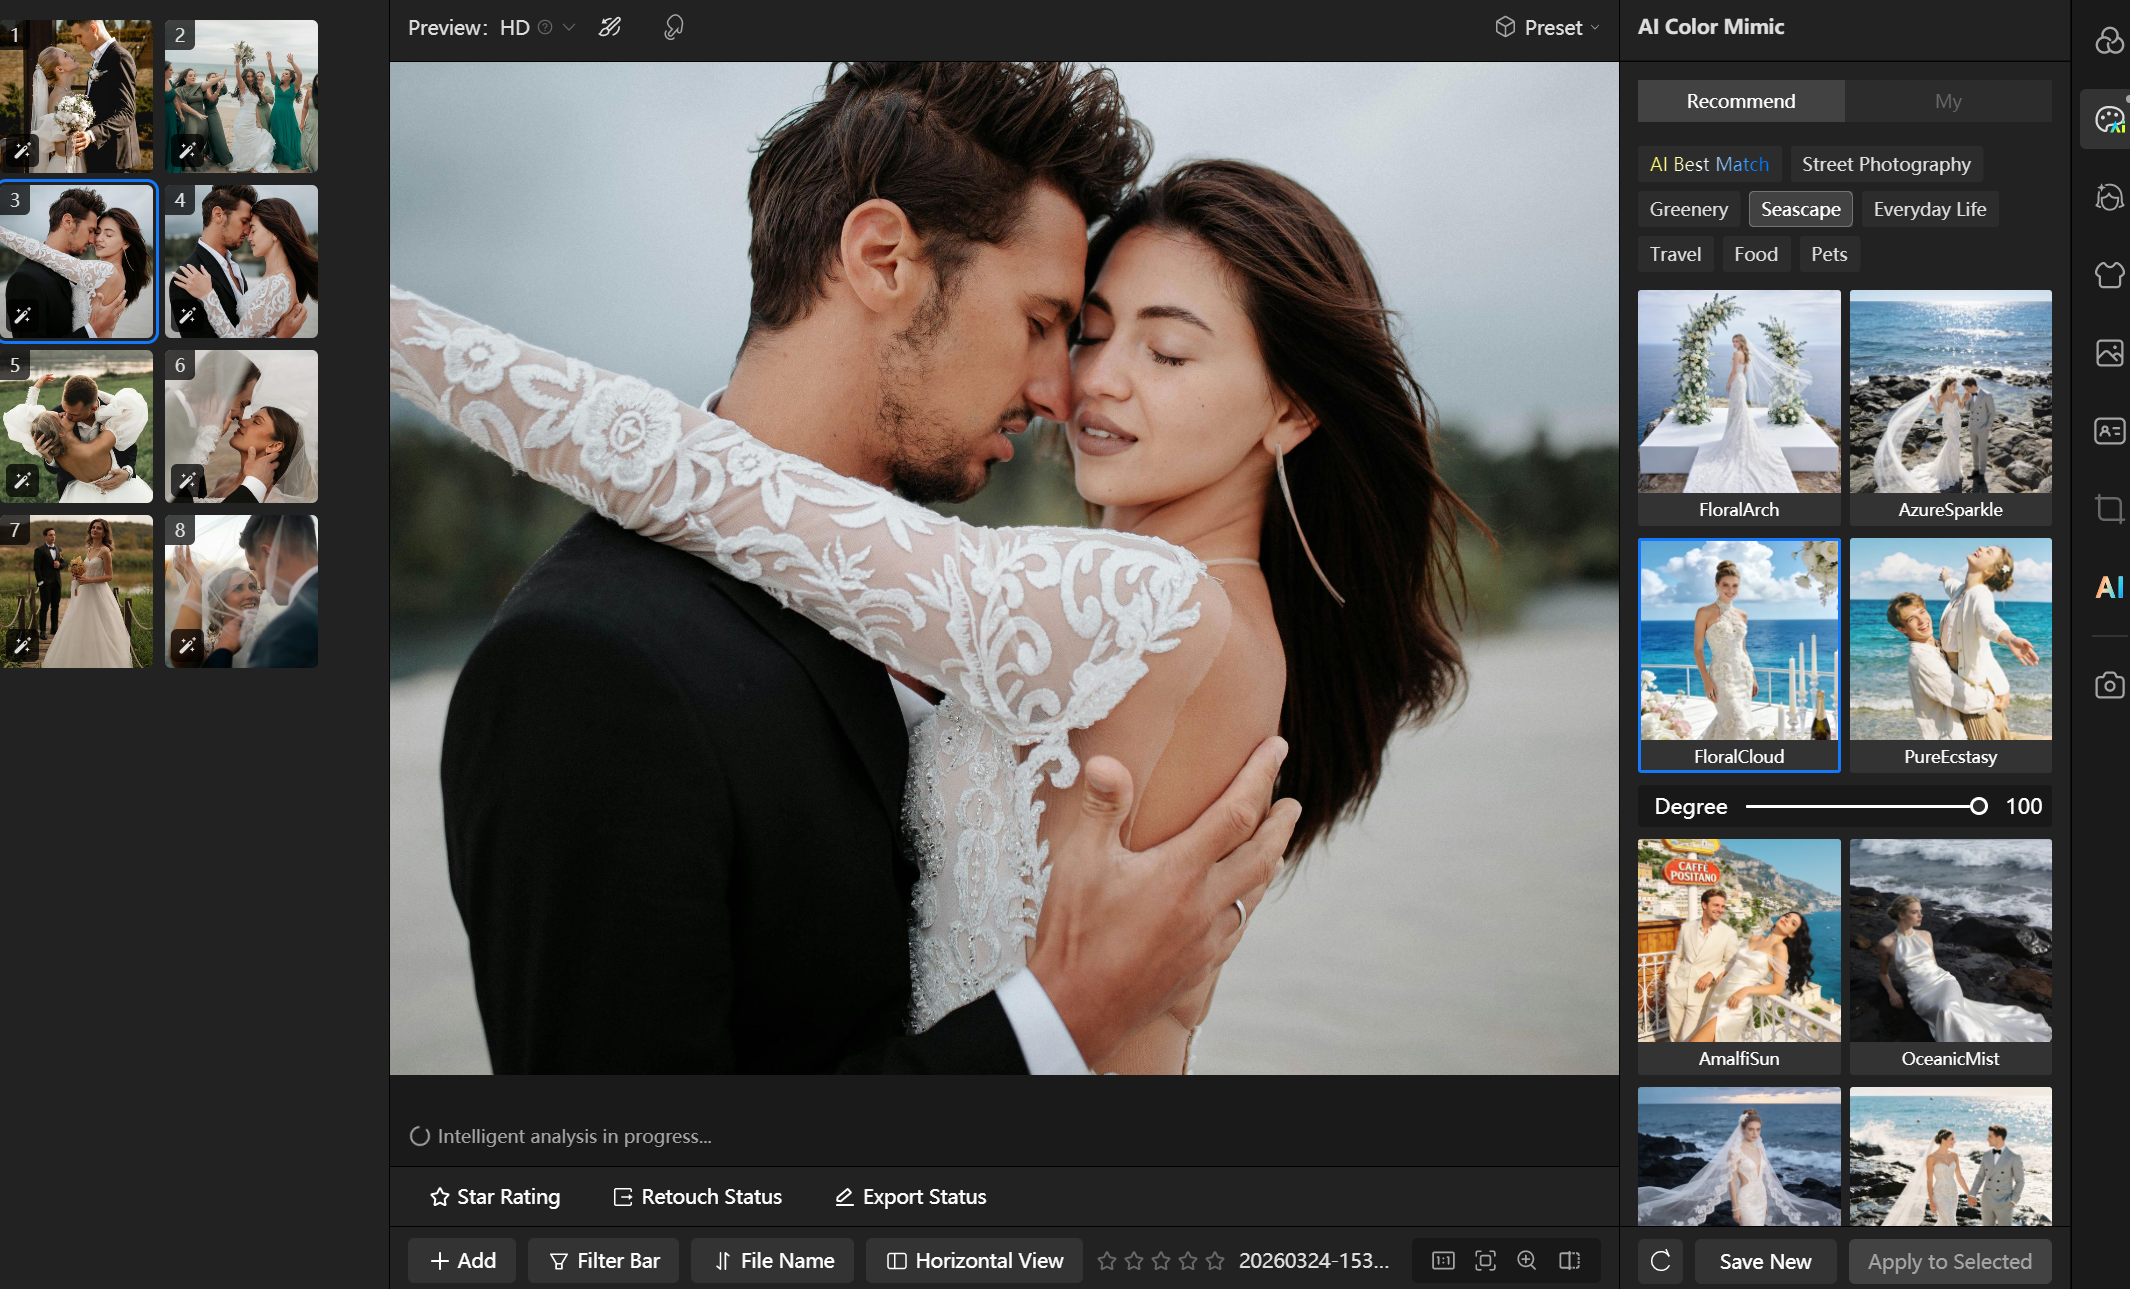Click the zoom-in magnifier icon
This screenshot has width=2130, height=1289.
point(1527,1261)
